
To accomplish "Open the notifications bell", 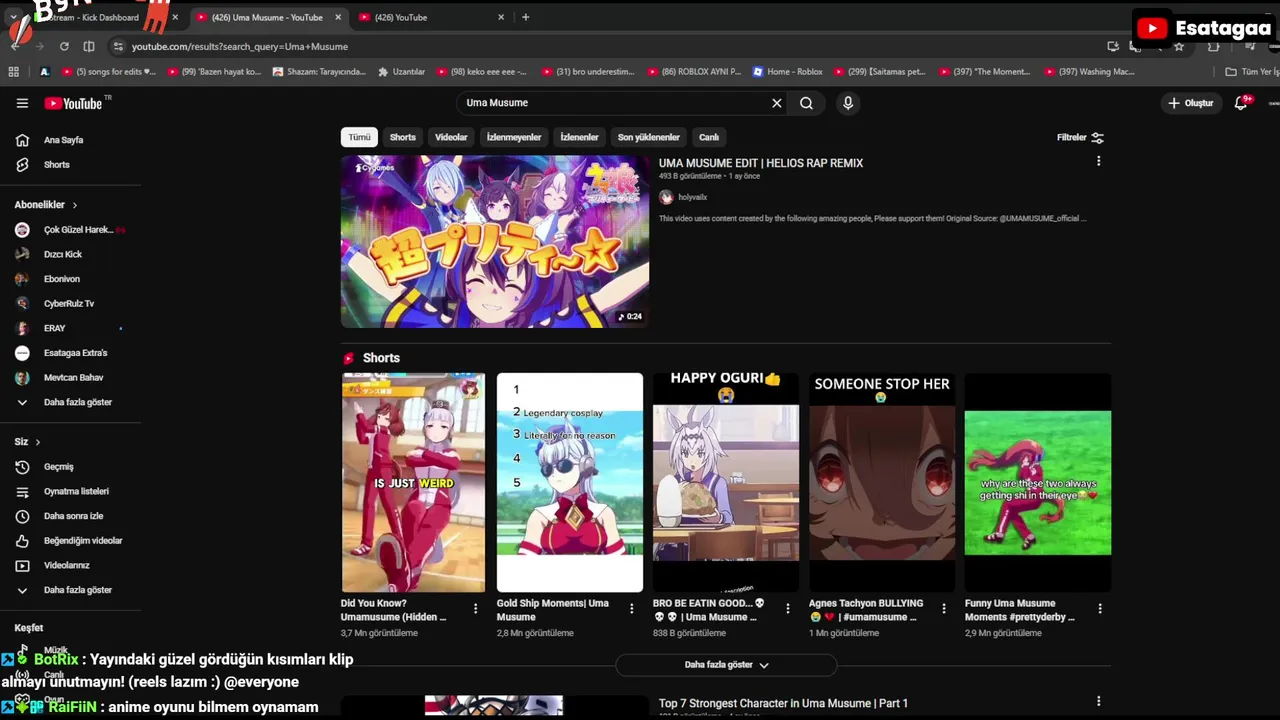I will [1242, 103].
